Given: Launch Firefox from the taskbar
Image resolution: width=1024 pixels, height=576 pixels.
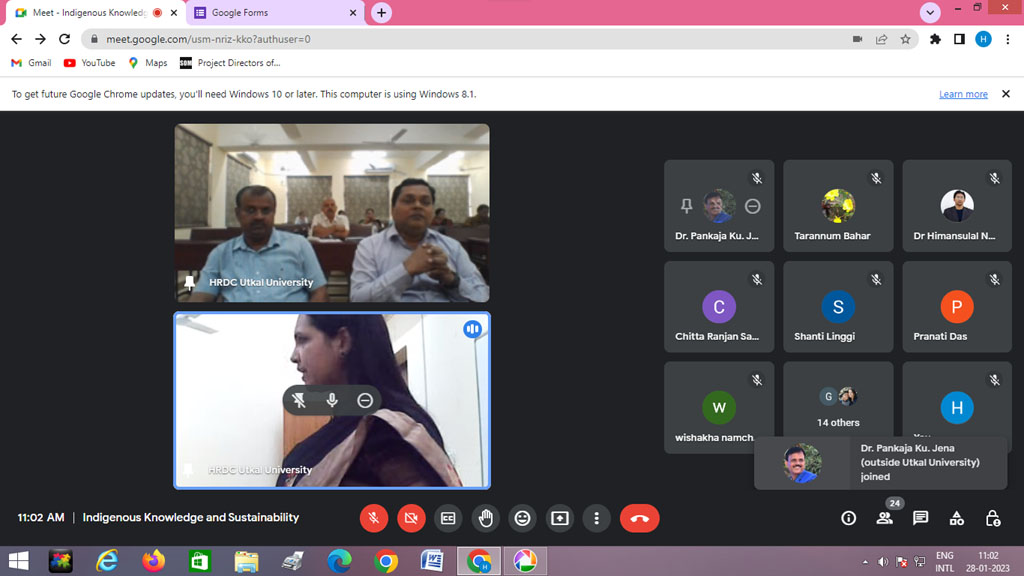Looking at the screenshot, I should 153,561.
